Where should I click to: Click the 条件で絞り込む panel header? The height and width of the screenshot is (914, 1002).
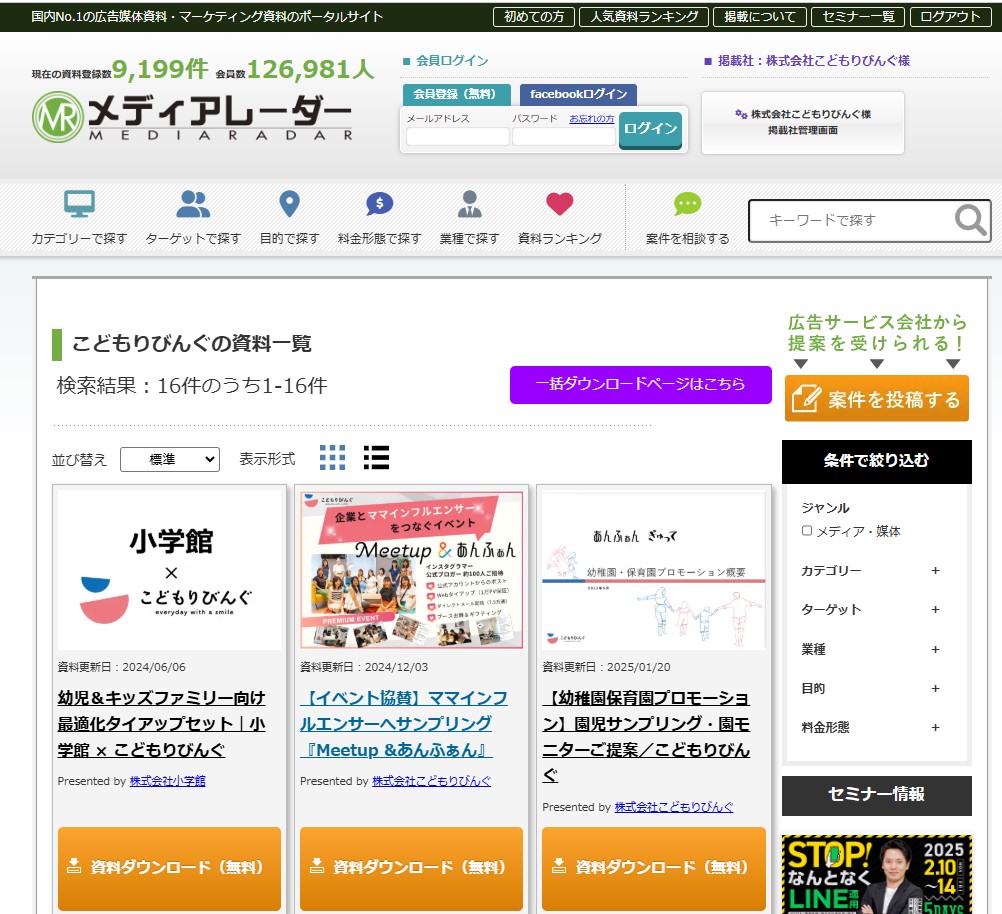point(877,461)
